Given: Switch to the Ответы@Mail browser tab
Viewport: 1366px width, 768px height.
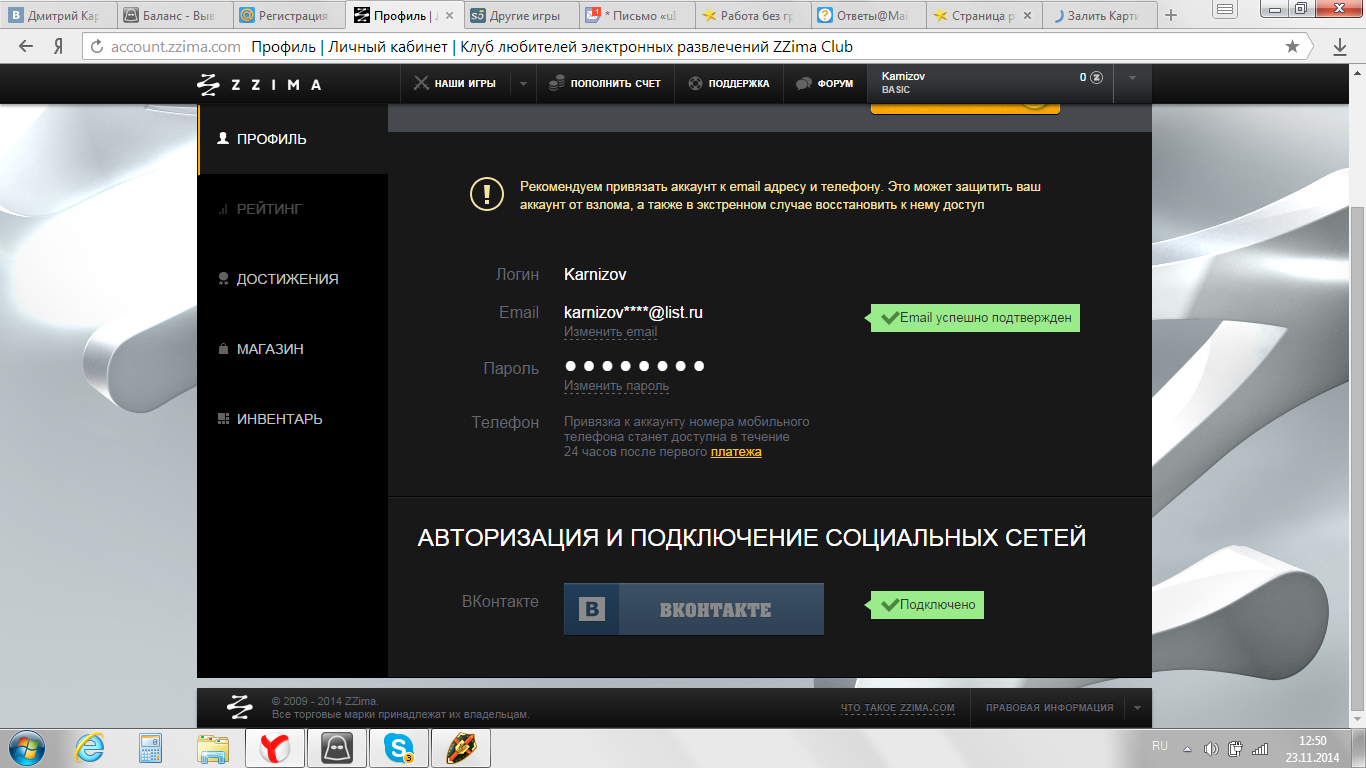Looking at the screenshot, I should 869,15.
